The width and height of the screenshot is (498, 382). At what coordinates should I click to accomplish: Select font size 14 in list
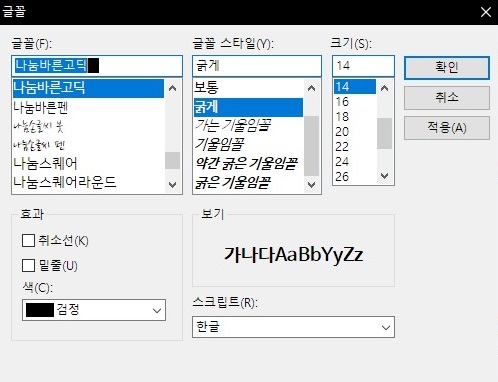coord(355,87)
